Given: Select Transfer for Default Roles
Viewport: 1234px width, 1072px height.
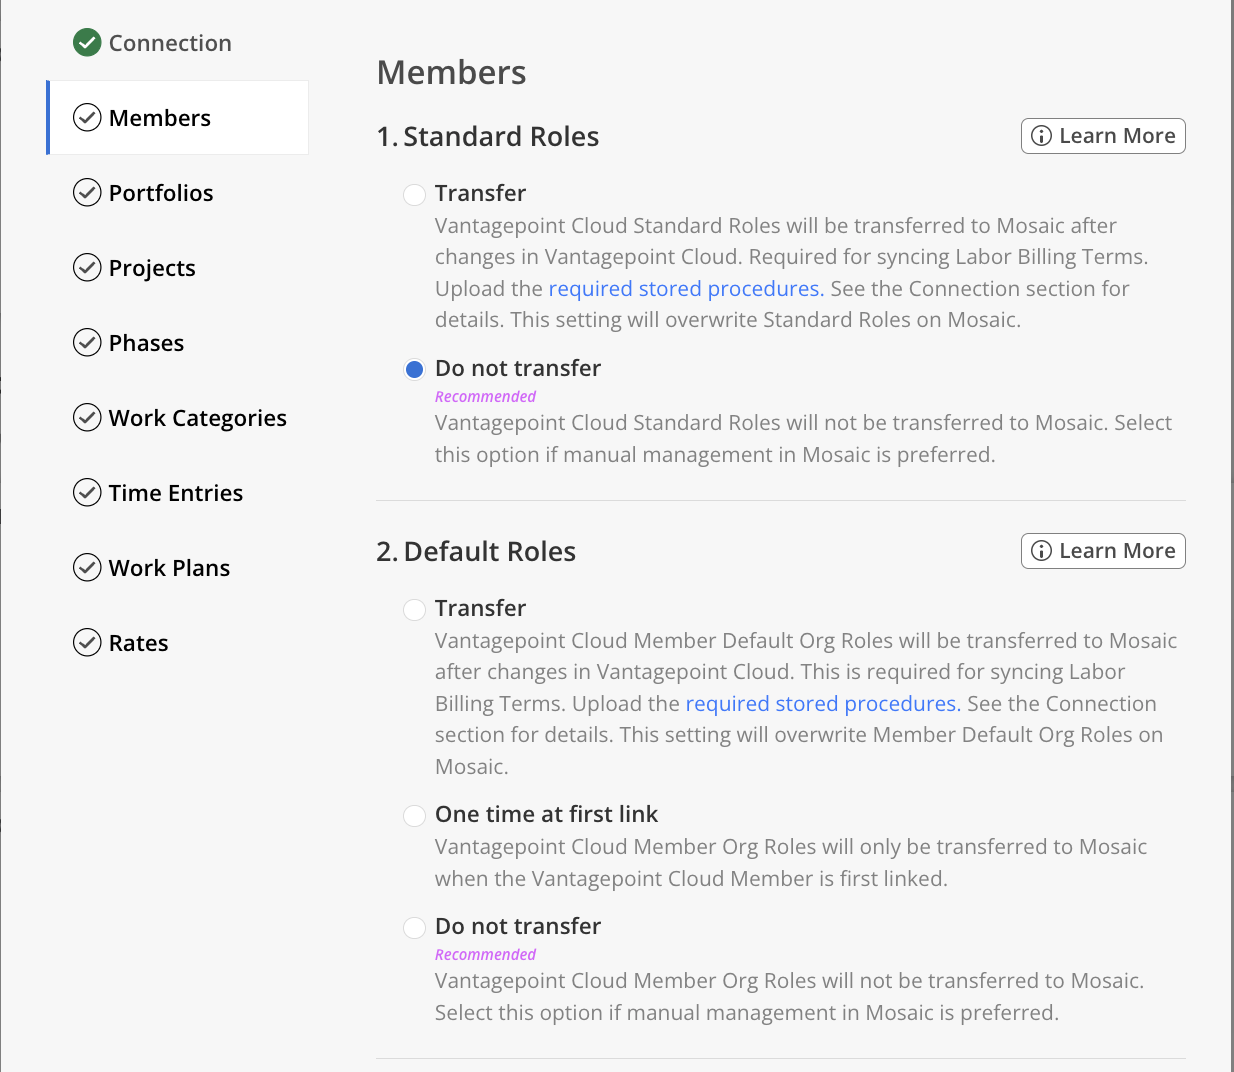Looking at the screenshot, I should click(x=414, y=609).
